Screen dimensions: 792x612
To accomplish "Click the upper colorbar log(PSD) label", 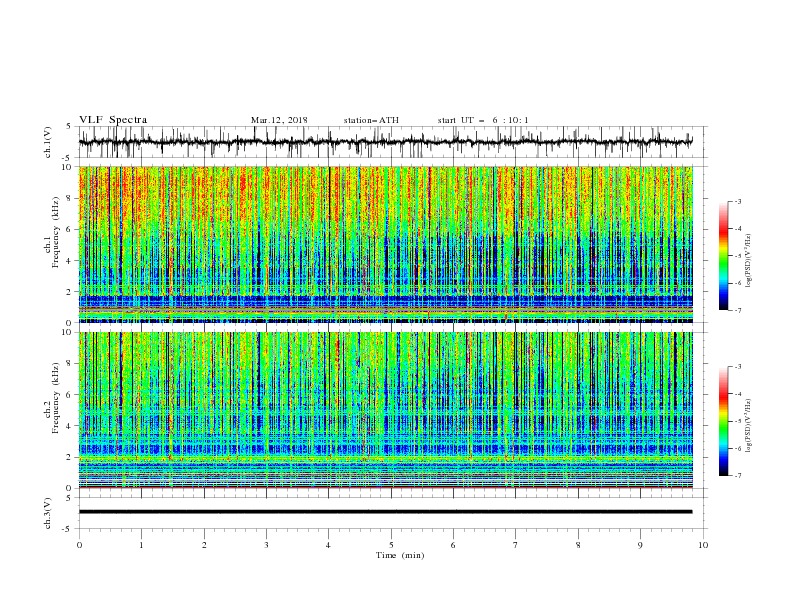I will 749,261.
